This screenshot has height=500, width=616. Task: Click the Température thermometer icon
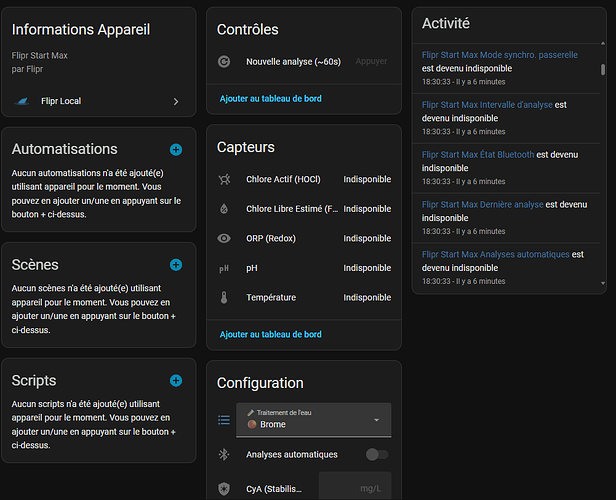(x=224, y=297)
